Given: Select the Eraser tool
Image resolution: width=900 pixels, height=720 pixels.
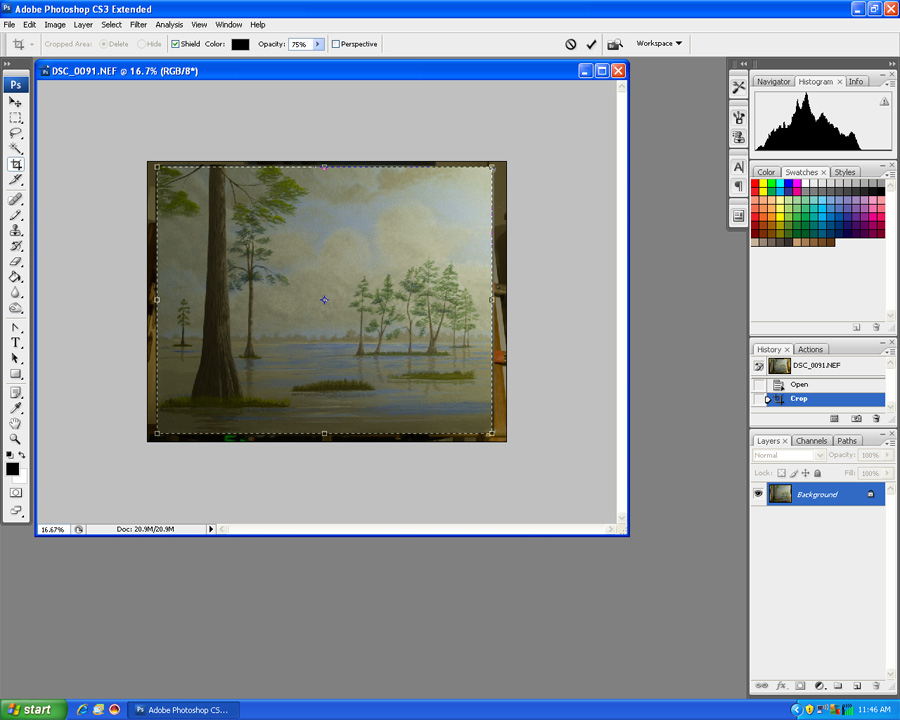Looking at the screenshot, I should point(15,261).
